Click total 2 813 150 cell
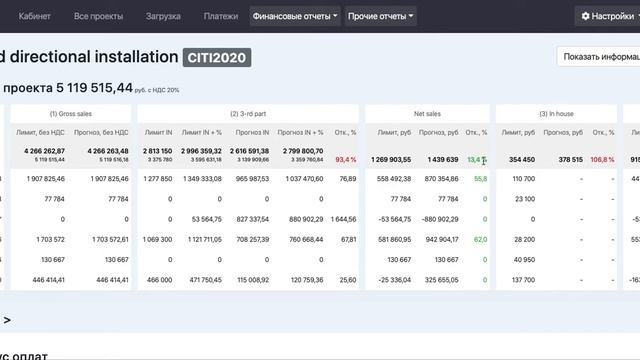 pyautogui.click(x=158, y=151)
